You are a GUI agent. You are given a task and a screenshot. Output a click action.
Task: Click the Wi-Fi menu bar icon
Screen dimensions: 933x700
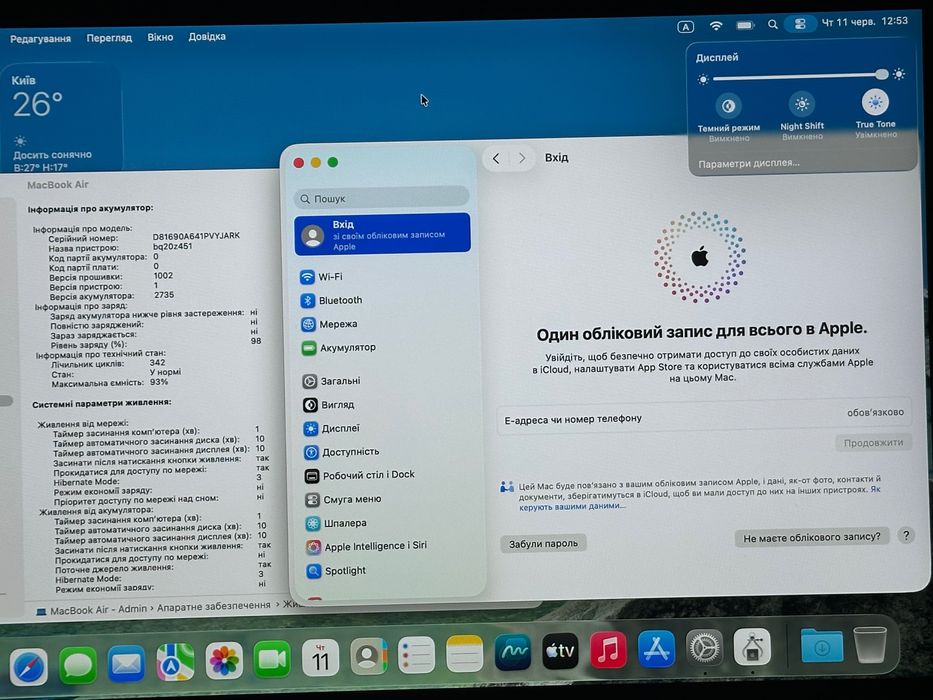tap(716, 26)
